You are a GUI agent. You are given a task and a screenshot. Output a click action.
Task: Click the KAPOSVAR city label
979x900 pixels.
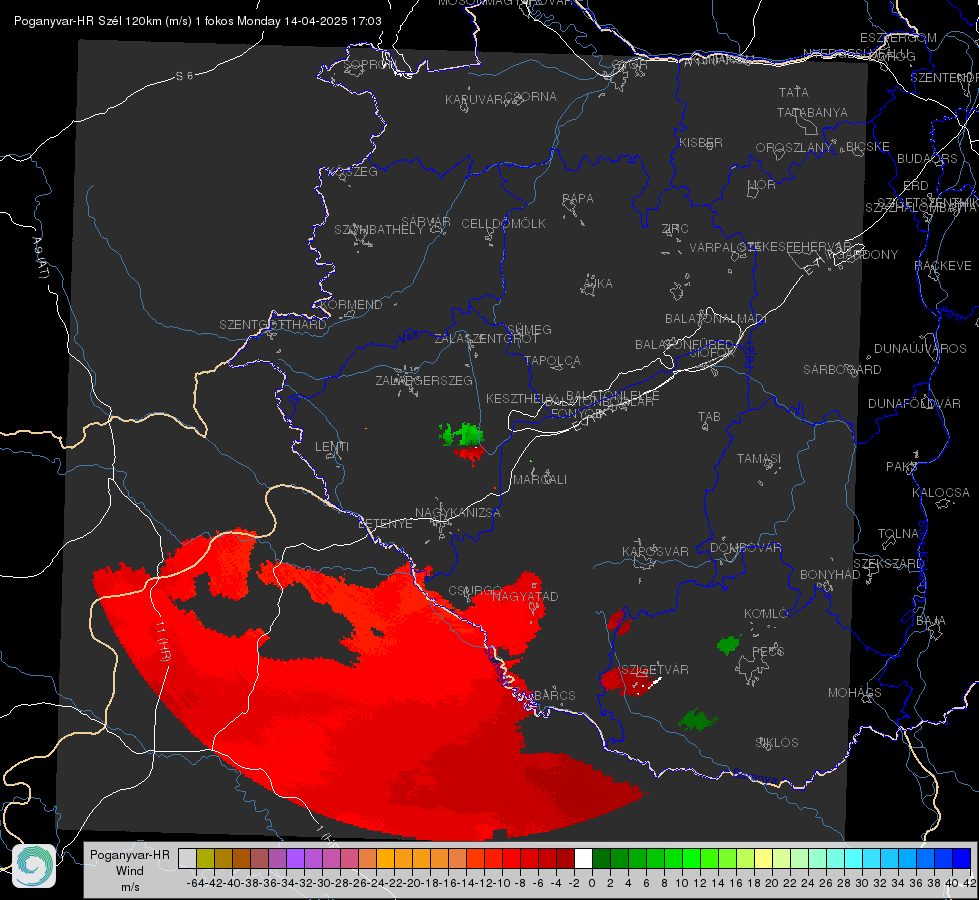[x=656, y=551]
